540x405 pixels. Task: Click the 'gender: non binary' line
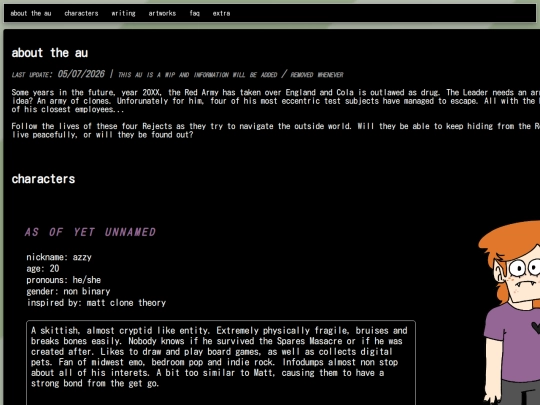point(68,291)
